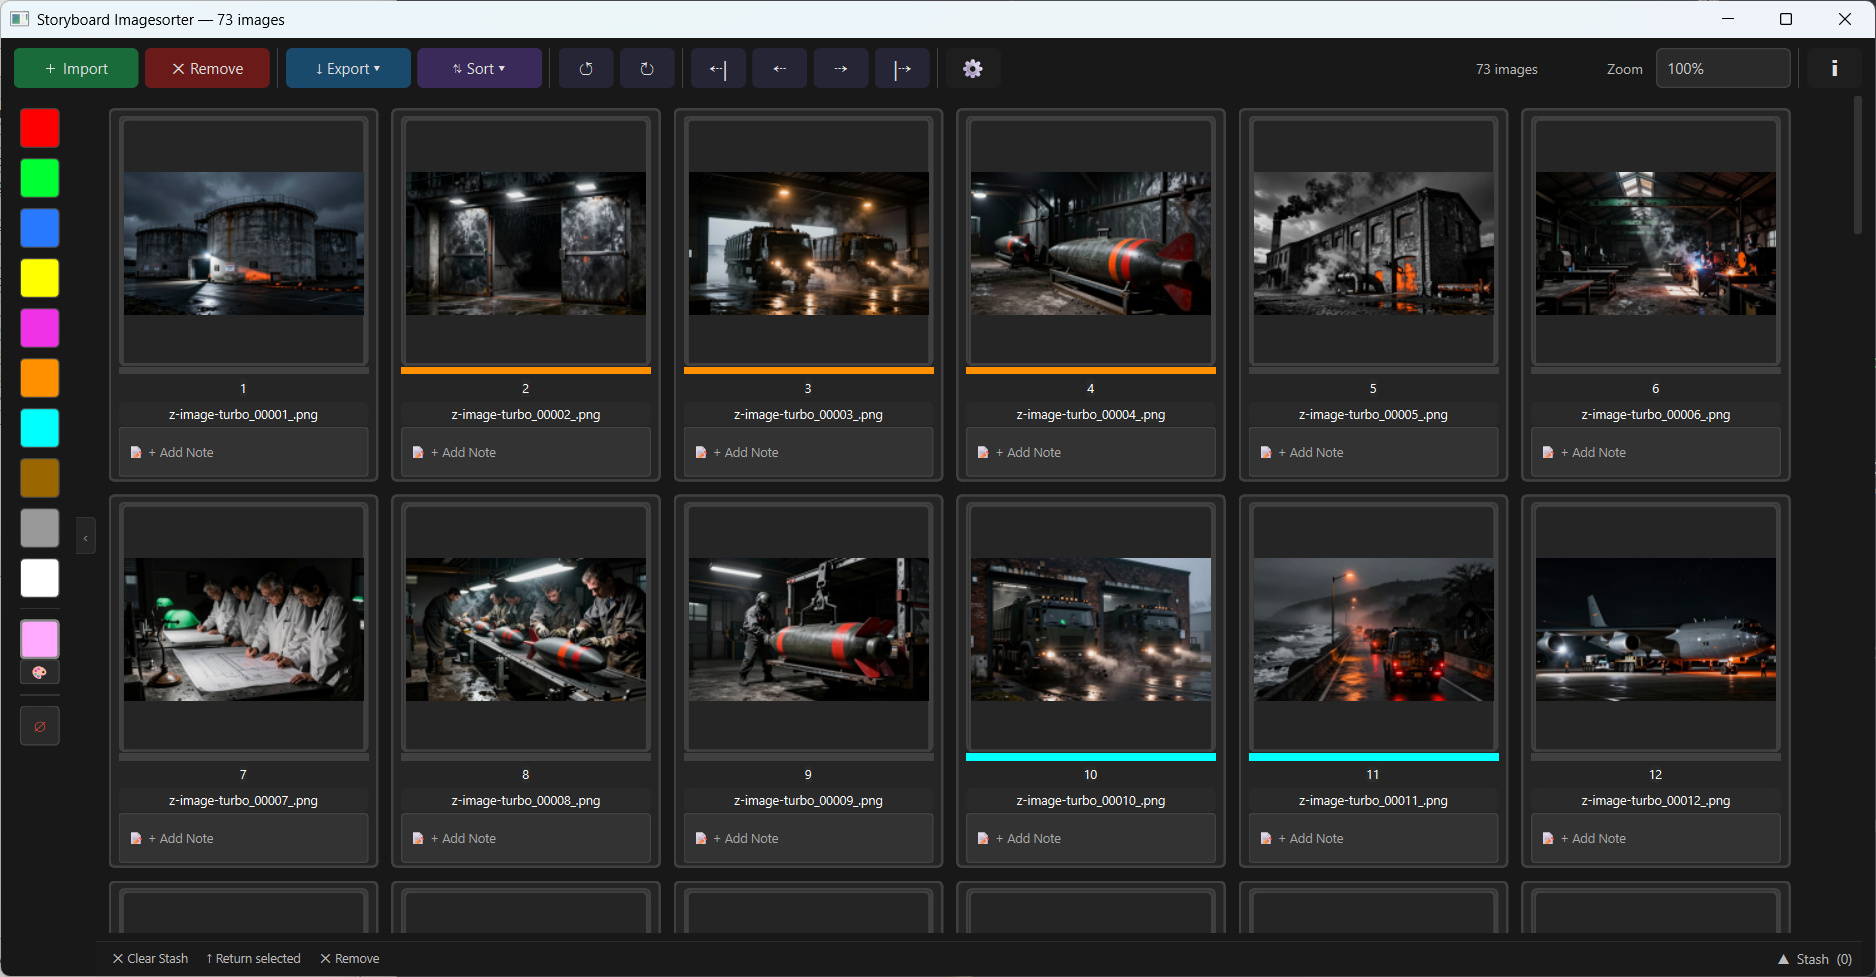Move image to the end
The image size is (1876, 977).
click(x=902, y=69)
